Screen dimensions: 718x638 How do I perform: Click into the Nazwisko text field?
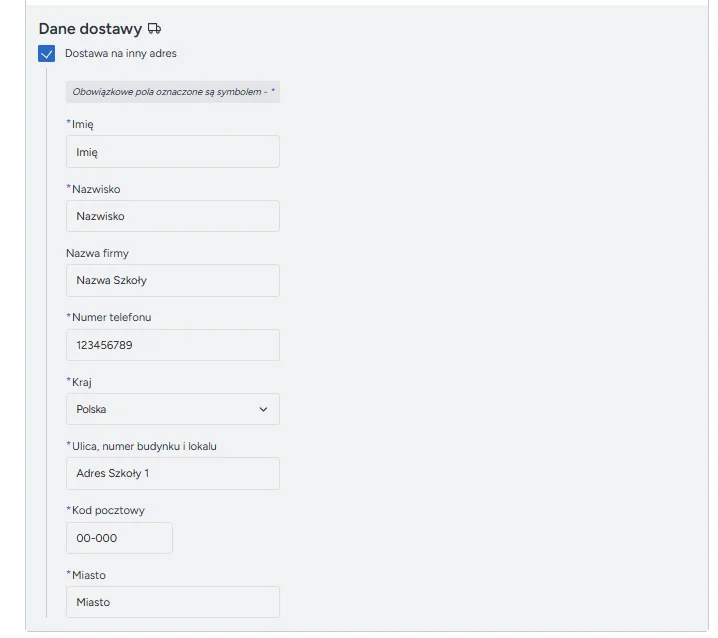tap(173, 216)
